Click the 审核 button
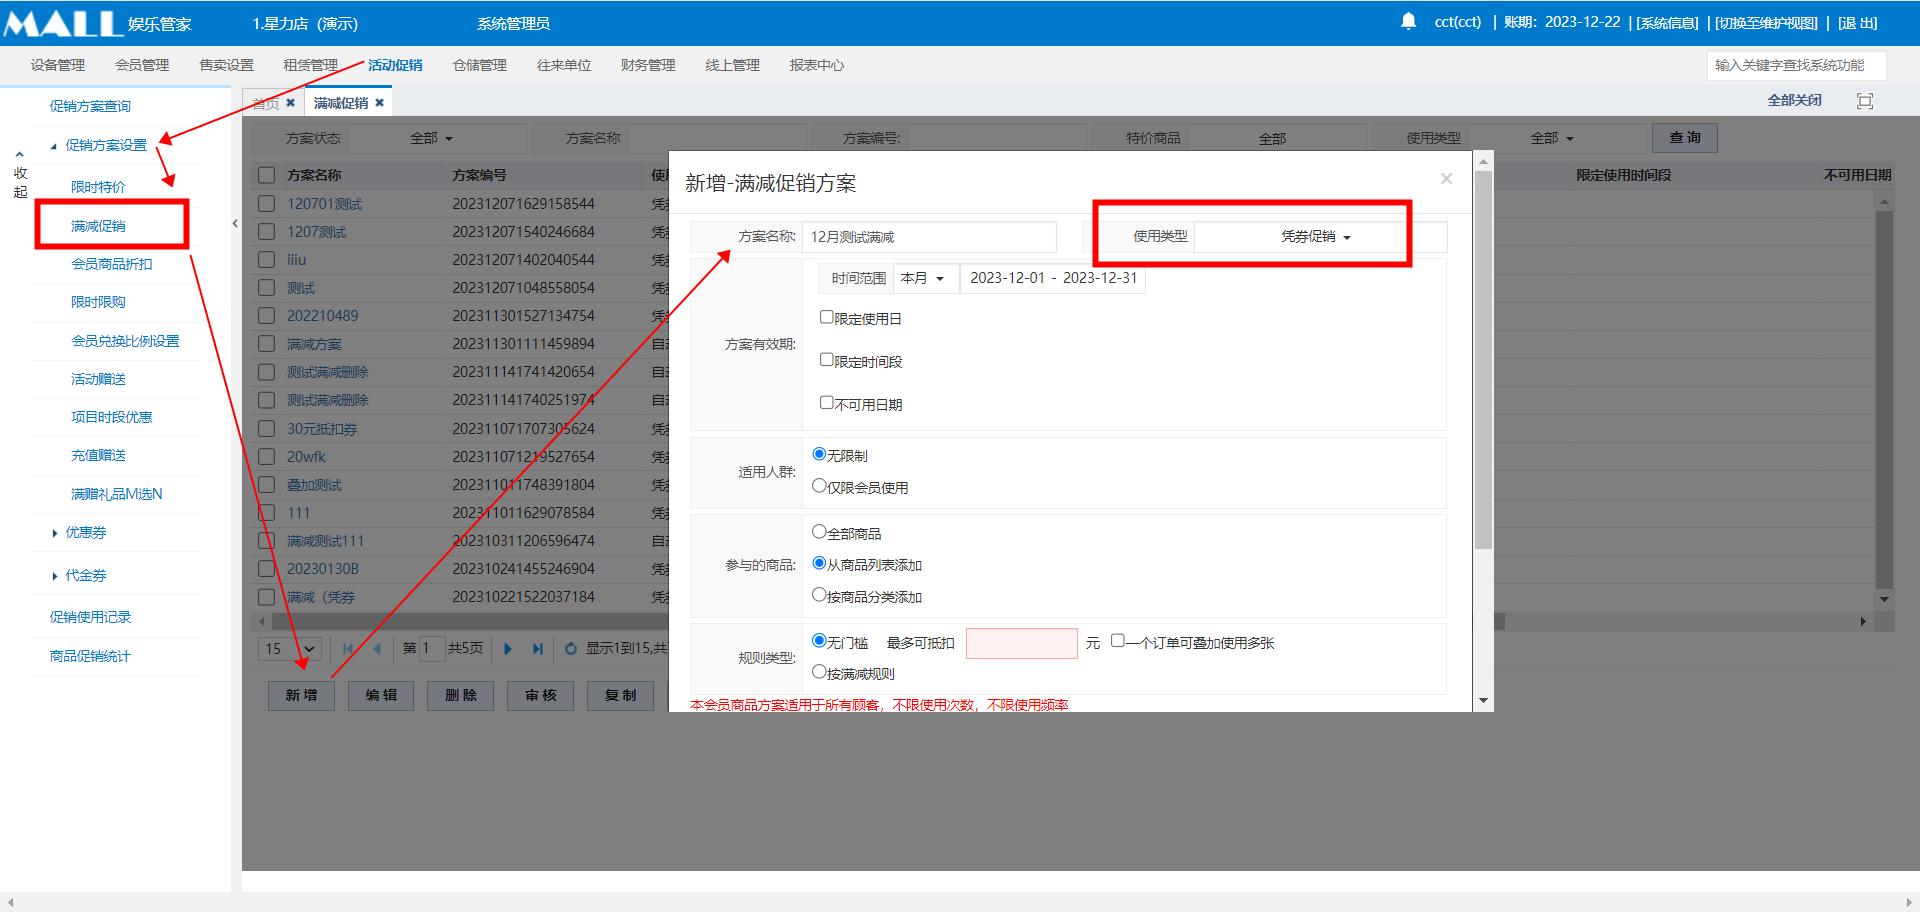 [x=541, y=695]
